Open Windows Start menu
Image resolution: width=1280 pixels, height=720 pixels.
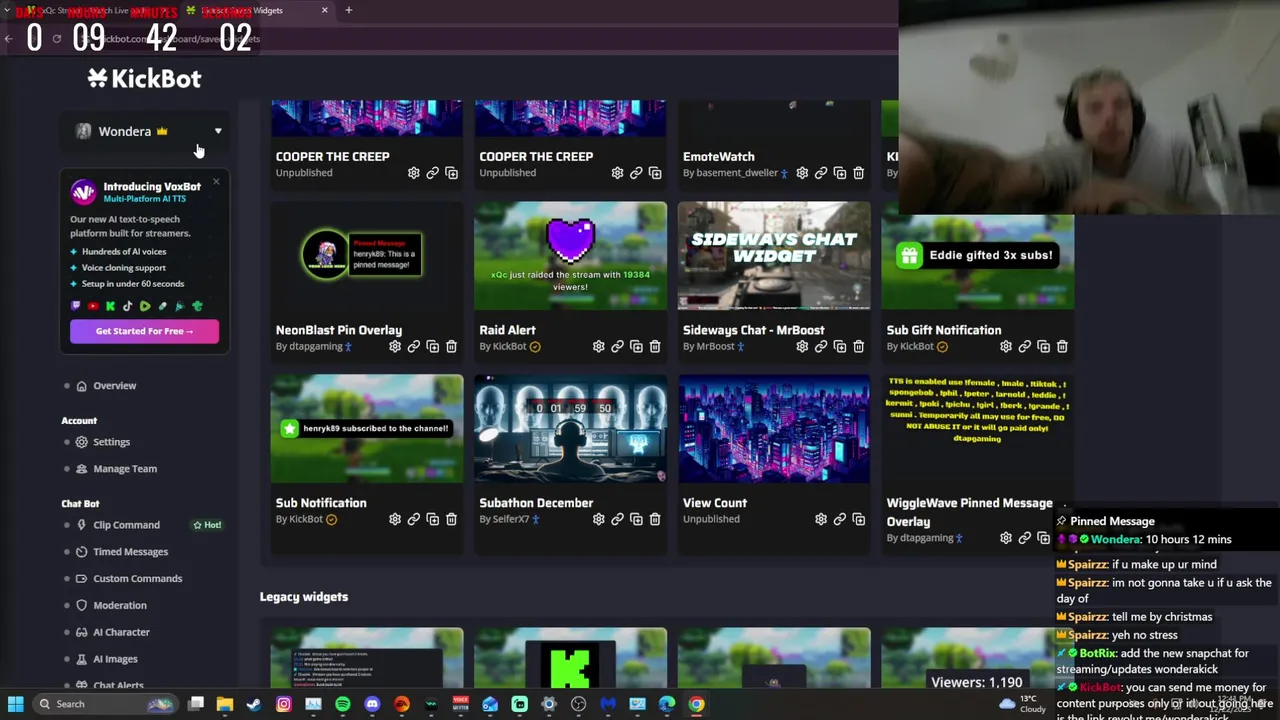coord(15,704)
